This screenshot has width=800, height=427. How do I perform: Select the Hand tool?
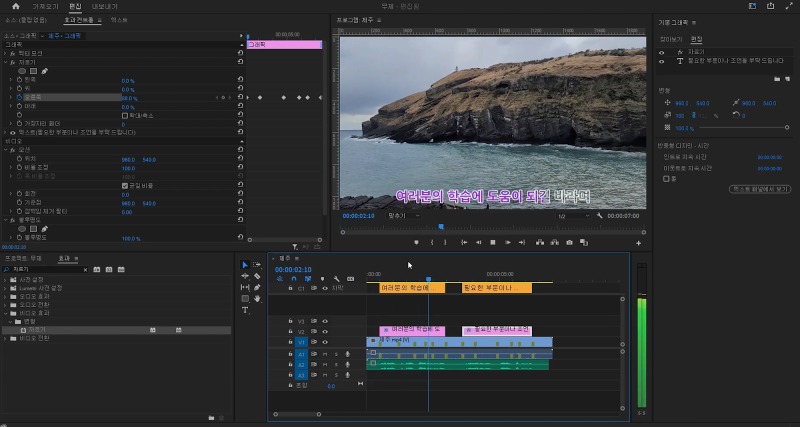pyautogui.click(x=257, y=298)
